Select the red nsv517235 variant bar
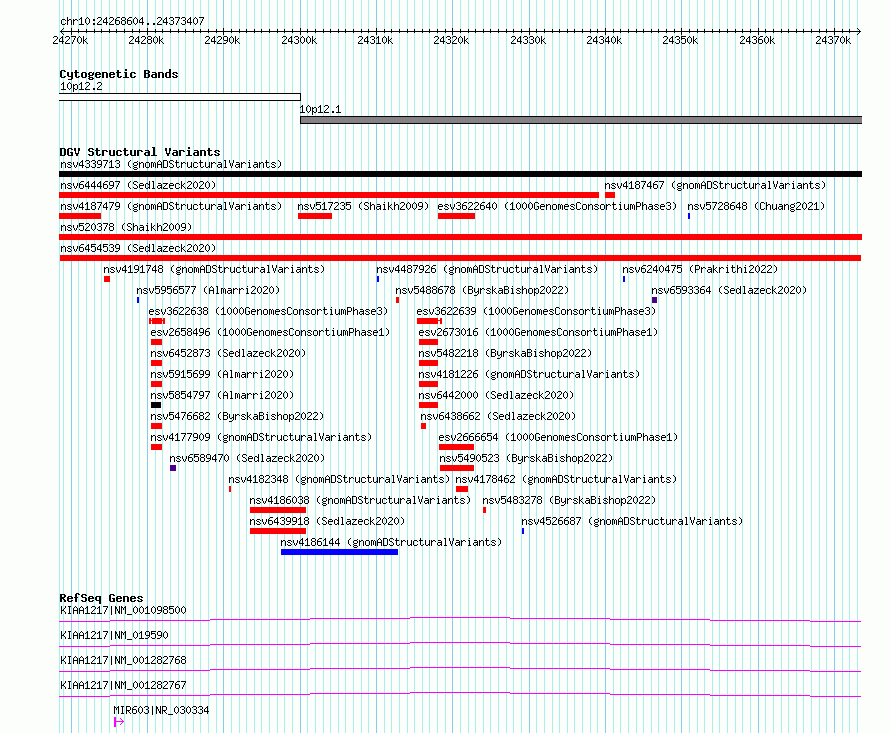 [x=315, y=216]
